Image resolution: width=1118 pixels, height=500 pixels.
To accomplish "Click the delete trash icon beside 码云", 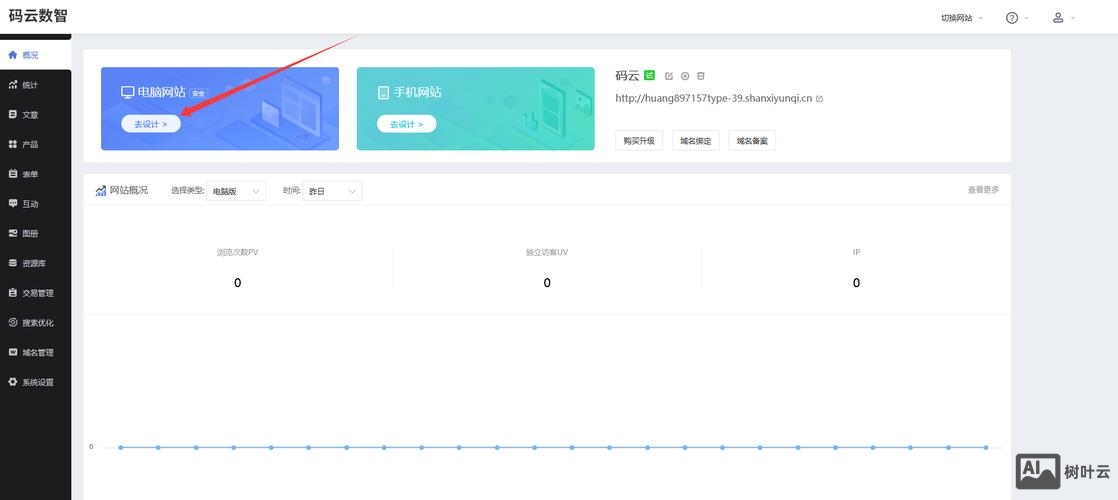I will click(701, 76).
